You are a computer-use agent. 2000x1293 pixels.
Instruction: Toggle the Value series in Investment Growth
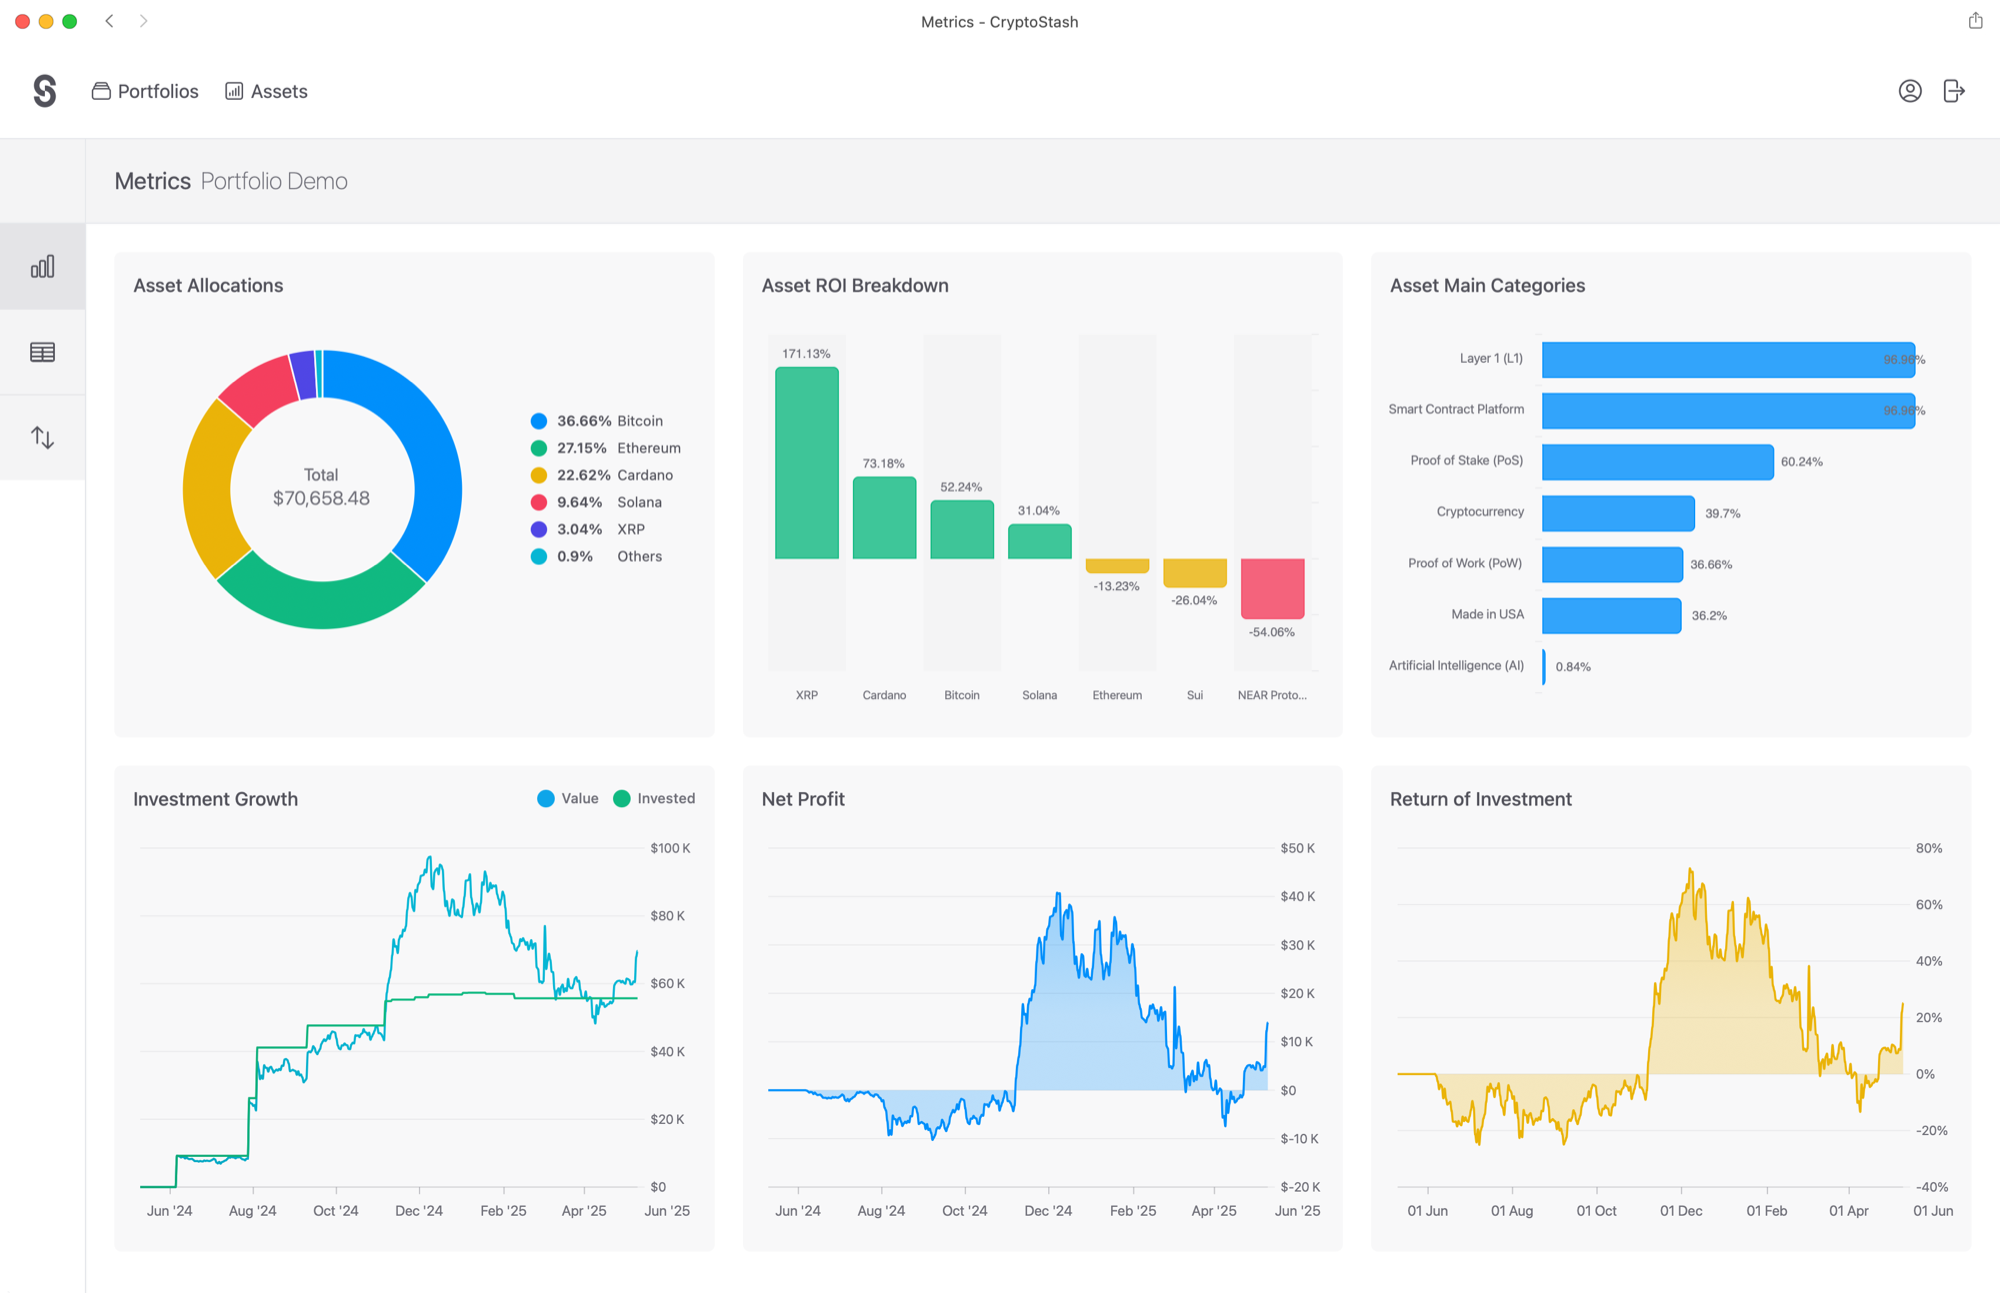click(x=568, y=798)
